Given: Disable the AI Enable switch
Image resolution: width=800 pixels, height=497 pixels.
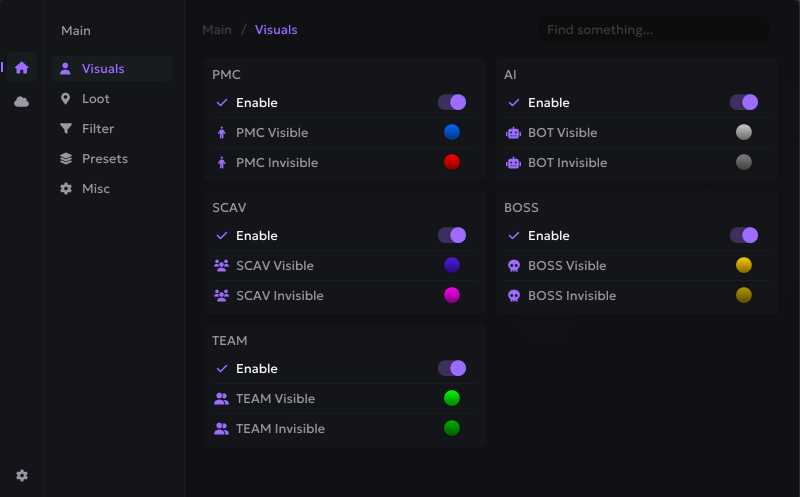Looking at the screenshot, I should (744, 102).
